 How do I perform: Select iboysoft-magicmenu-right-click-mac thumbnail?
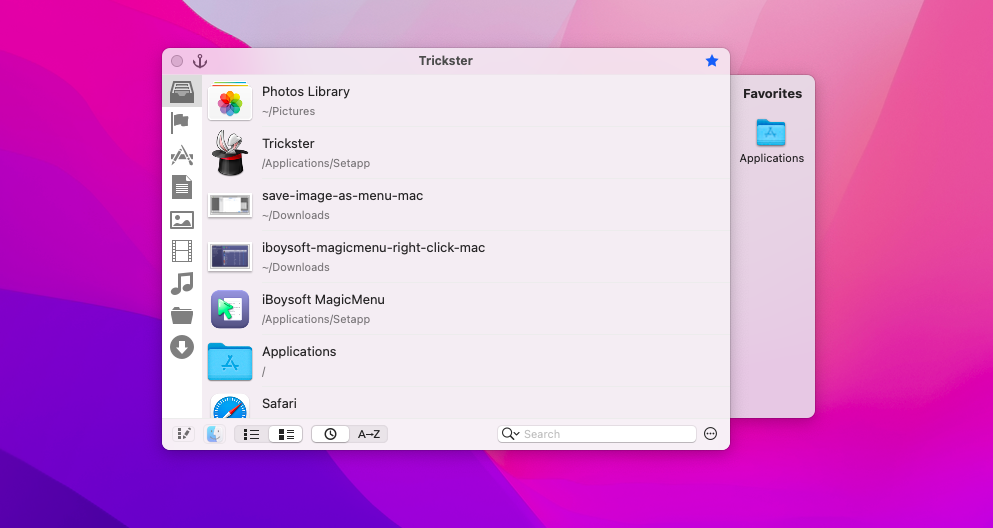[230, 256]
